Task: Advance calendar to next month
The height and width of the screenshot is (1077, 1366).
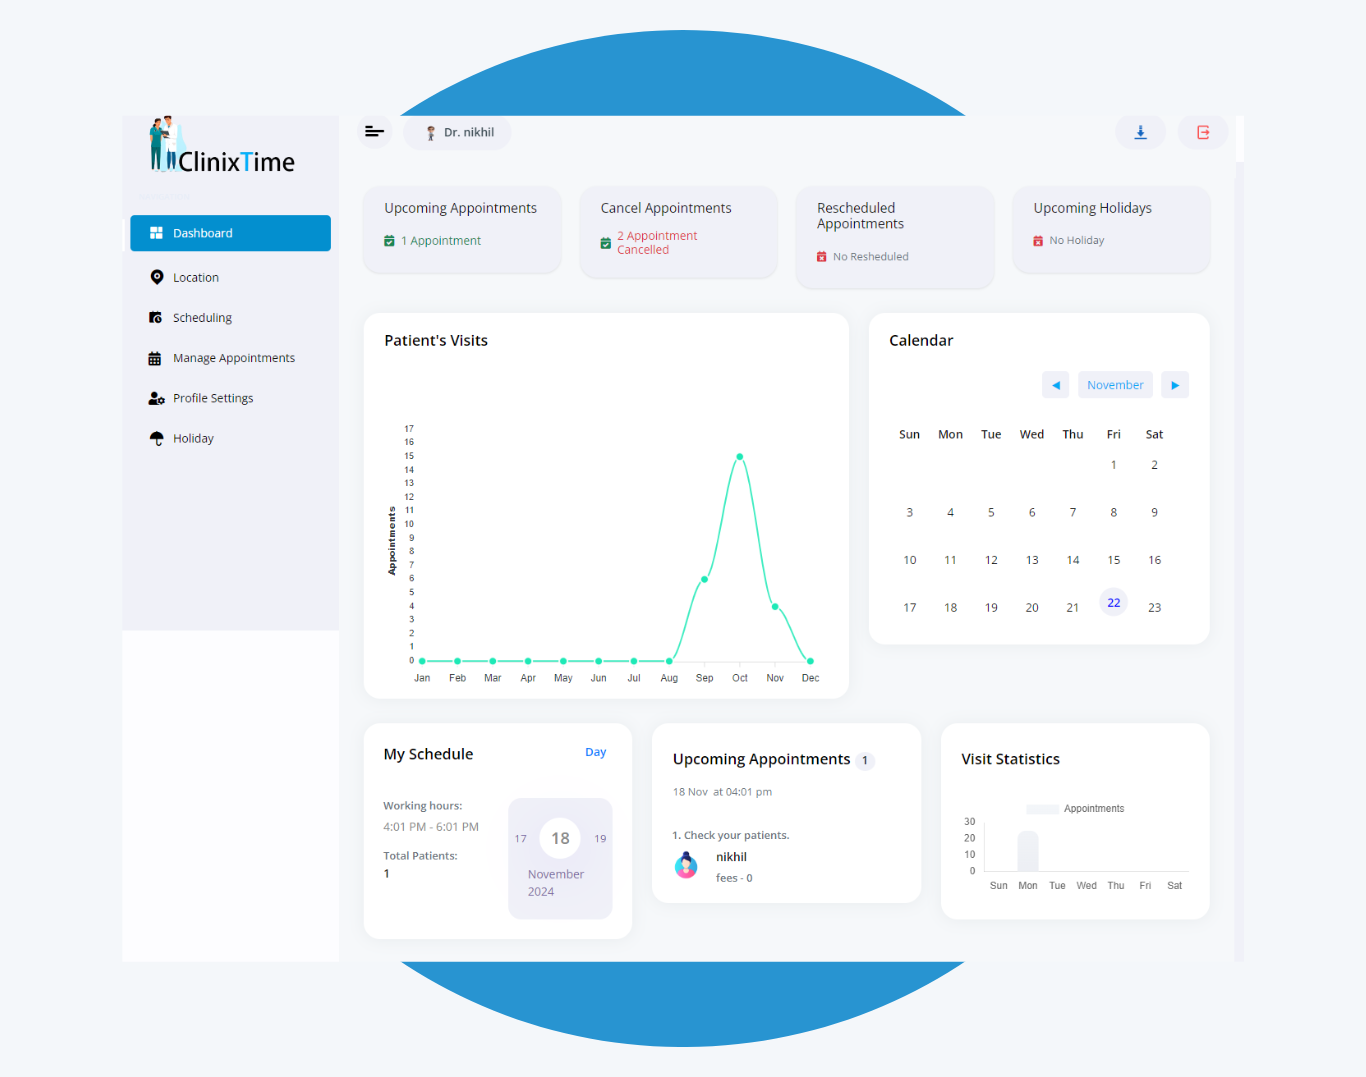Action: click(x=1175, y=385)
